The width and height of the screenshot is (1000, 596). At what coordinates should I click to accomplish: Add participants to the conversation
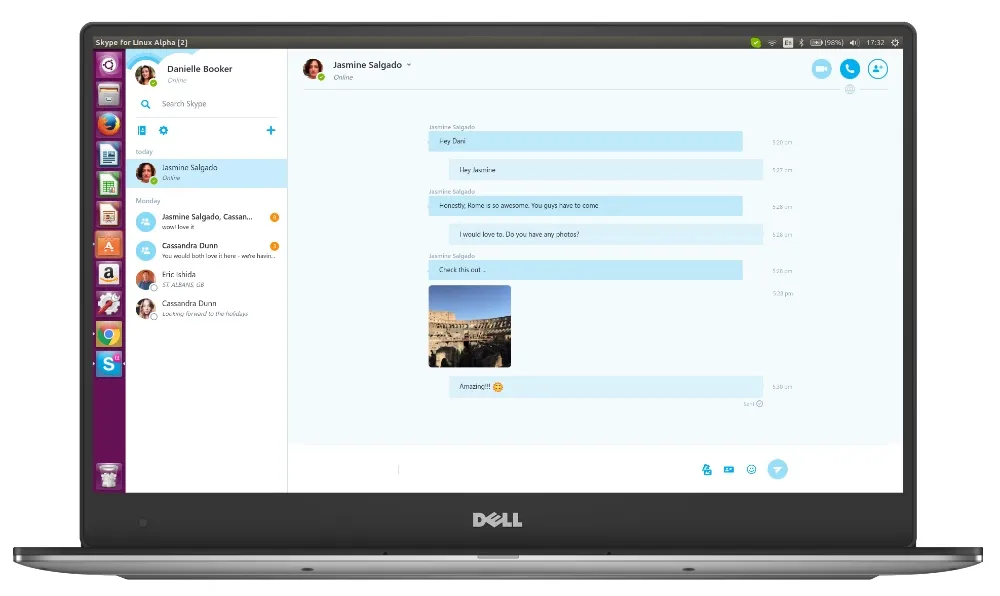876,69
